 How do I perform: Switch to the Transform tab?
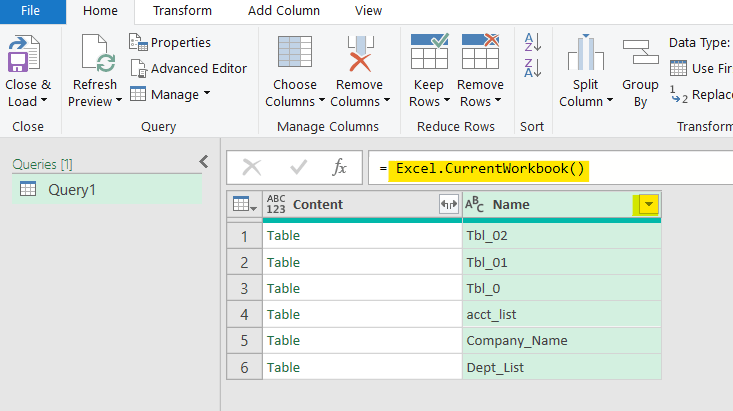pyautogui.click(x=182, y=11)
